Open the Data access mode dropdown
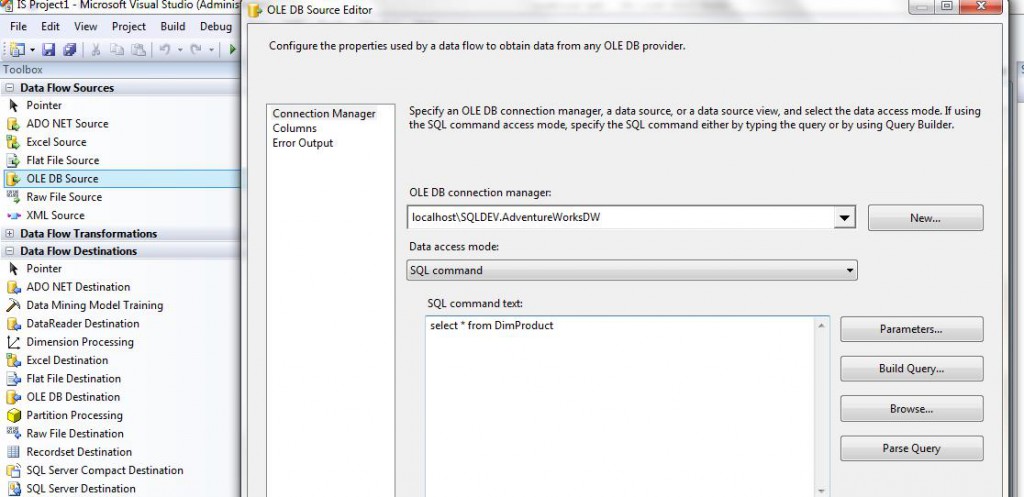 click(x=850, y=270)
